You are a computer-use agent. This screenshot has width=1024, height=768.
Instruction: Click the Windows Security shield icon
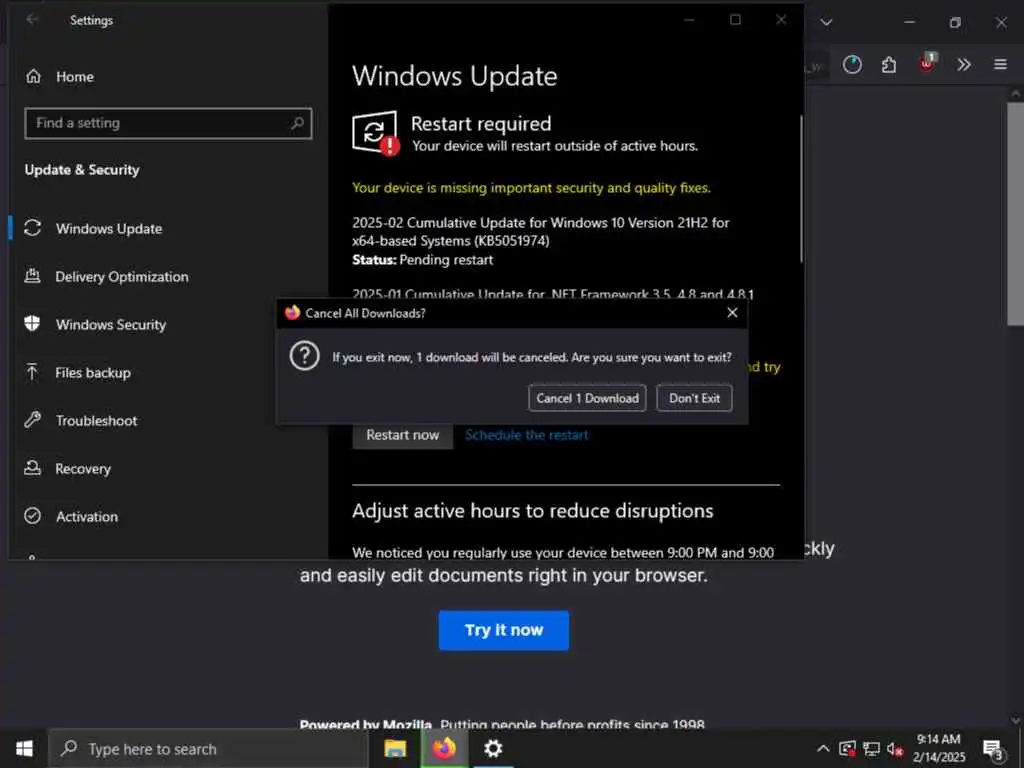click(33, 324)
